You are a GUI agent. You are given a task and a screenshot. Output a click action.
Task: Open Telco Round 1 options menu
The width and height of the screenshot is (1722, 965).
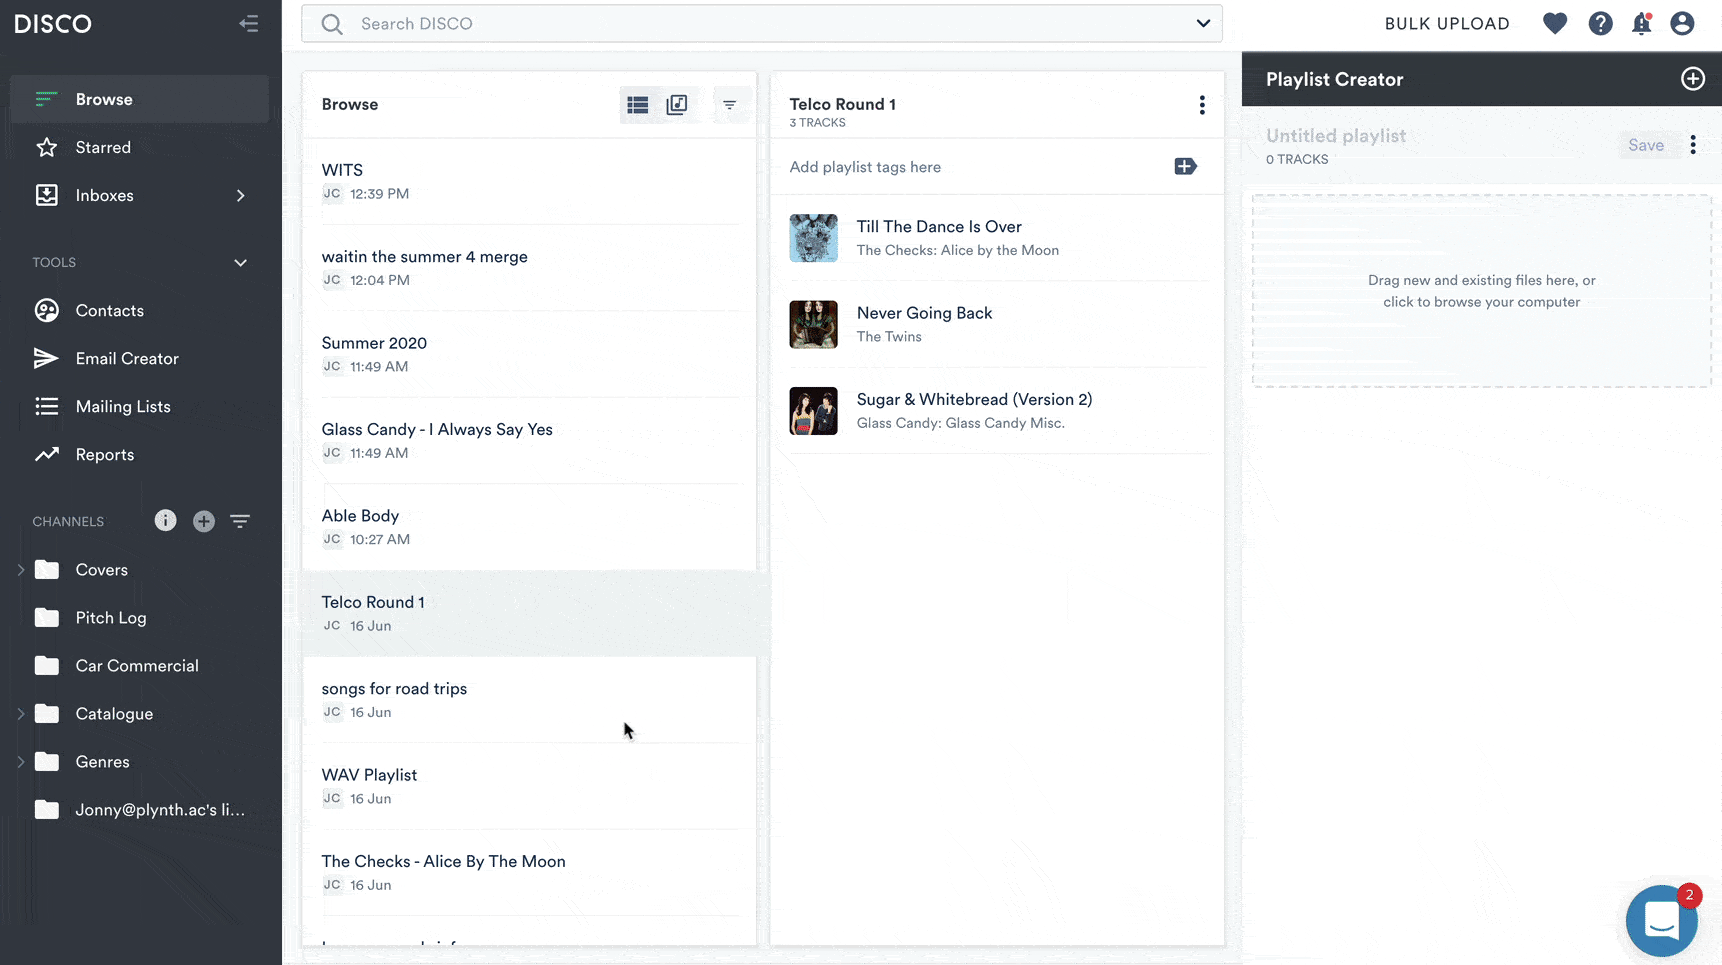click(x=1202, y=105)
